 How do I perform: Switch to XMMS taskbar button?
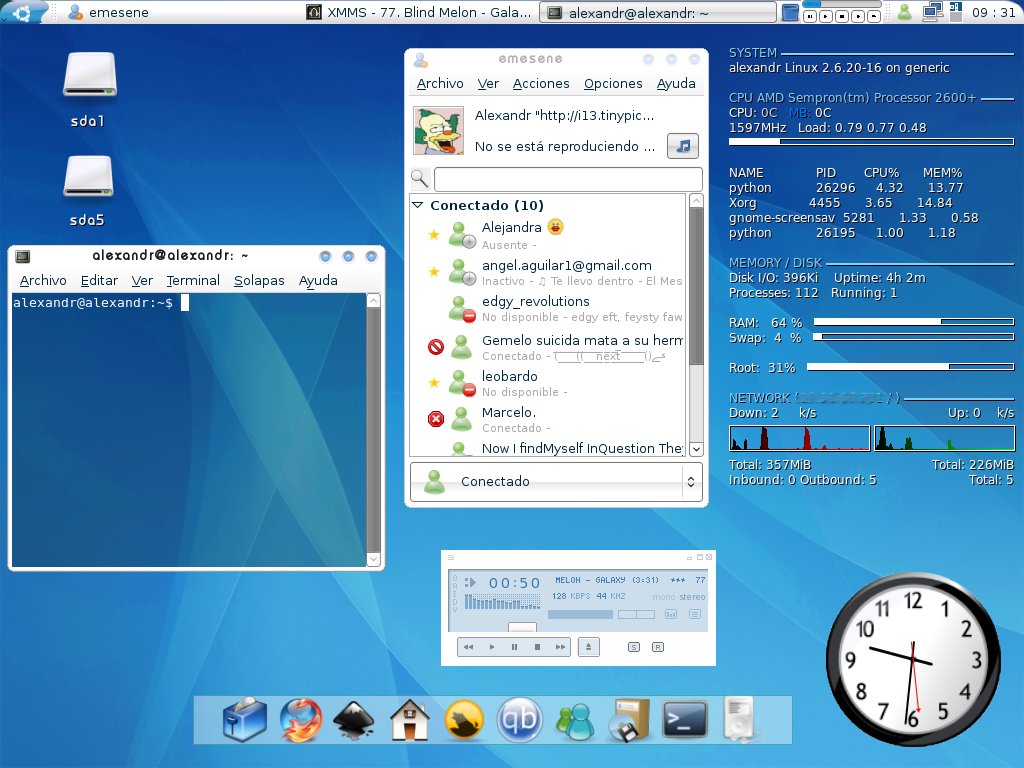tap(419, 12)
